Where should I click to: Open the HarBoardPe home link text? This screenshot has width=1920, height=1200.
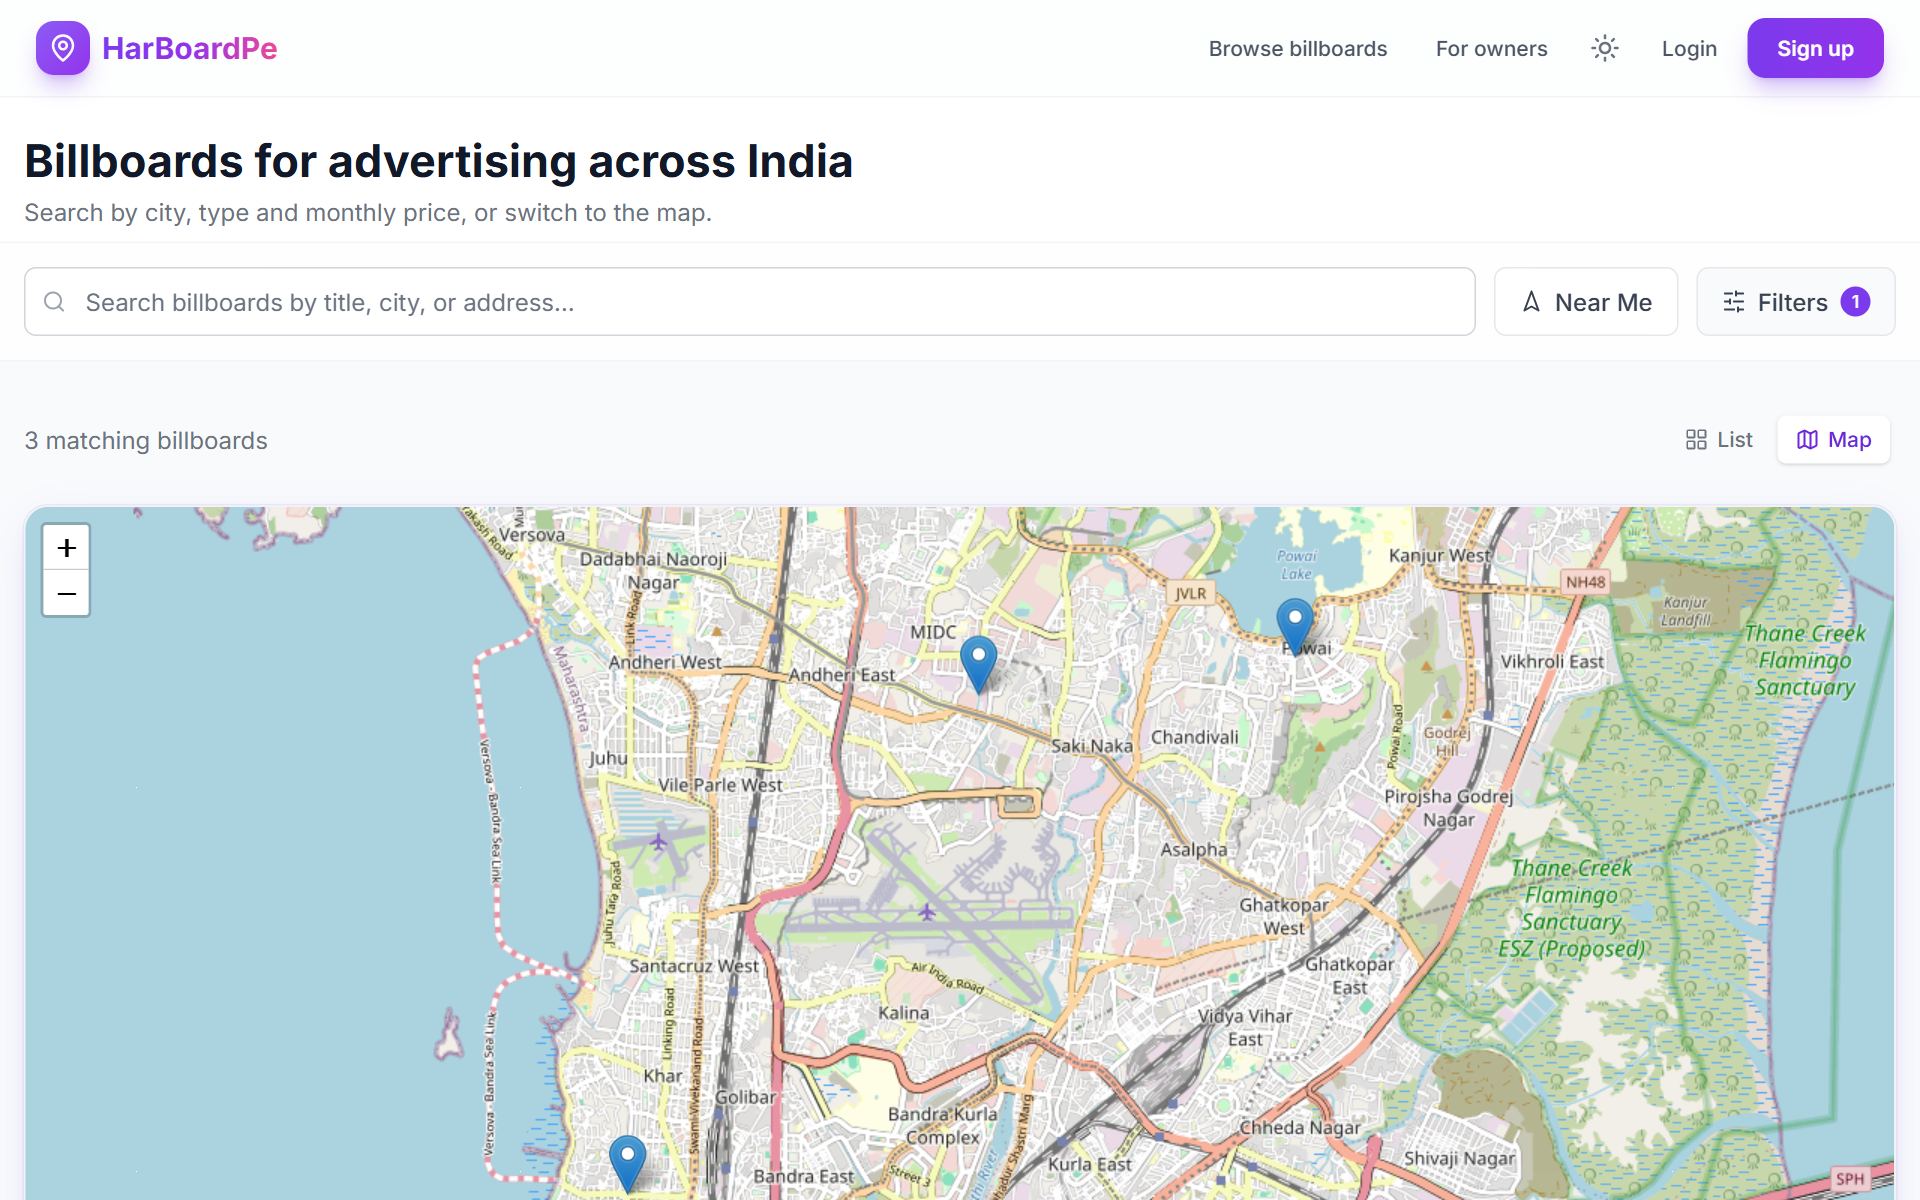pyautogui.click(x=189, y=48)
